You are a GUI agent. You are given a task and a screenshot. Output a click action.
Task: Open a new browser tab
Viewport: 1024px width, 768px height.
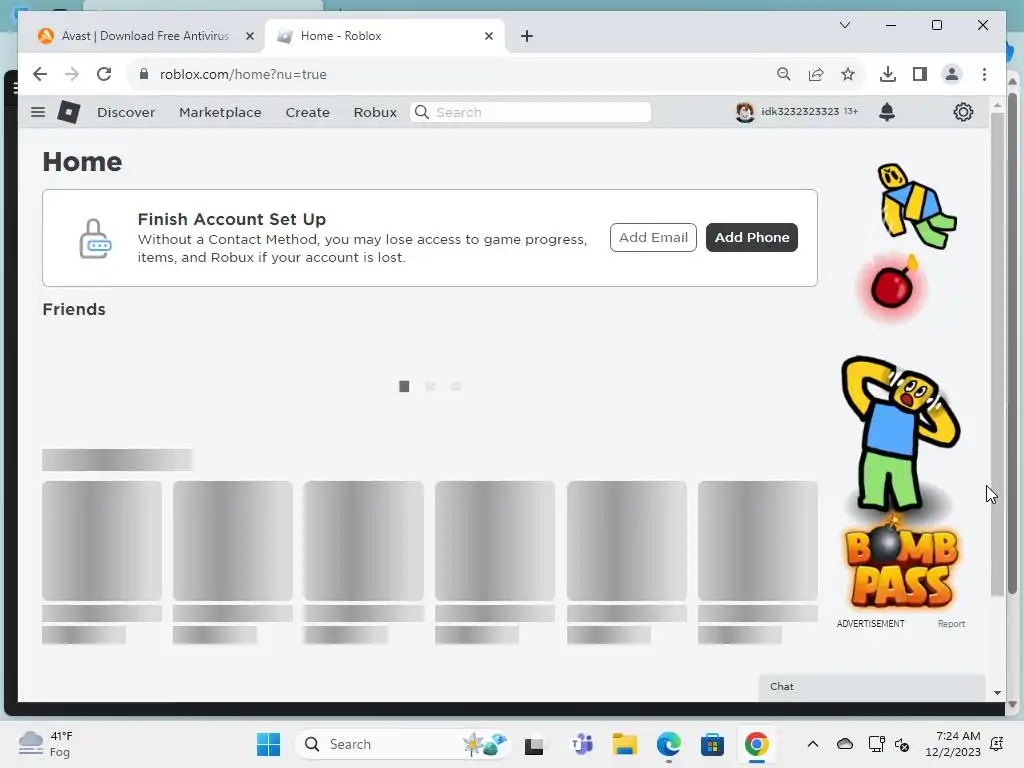(527, 36)
